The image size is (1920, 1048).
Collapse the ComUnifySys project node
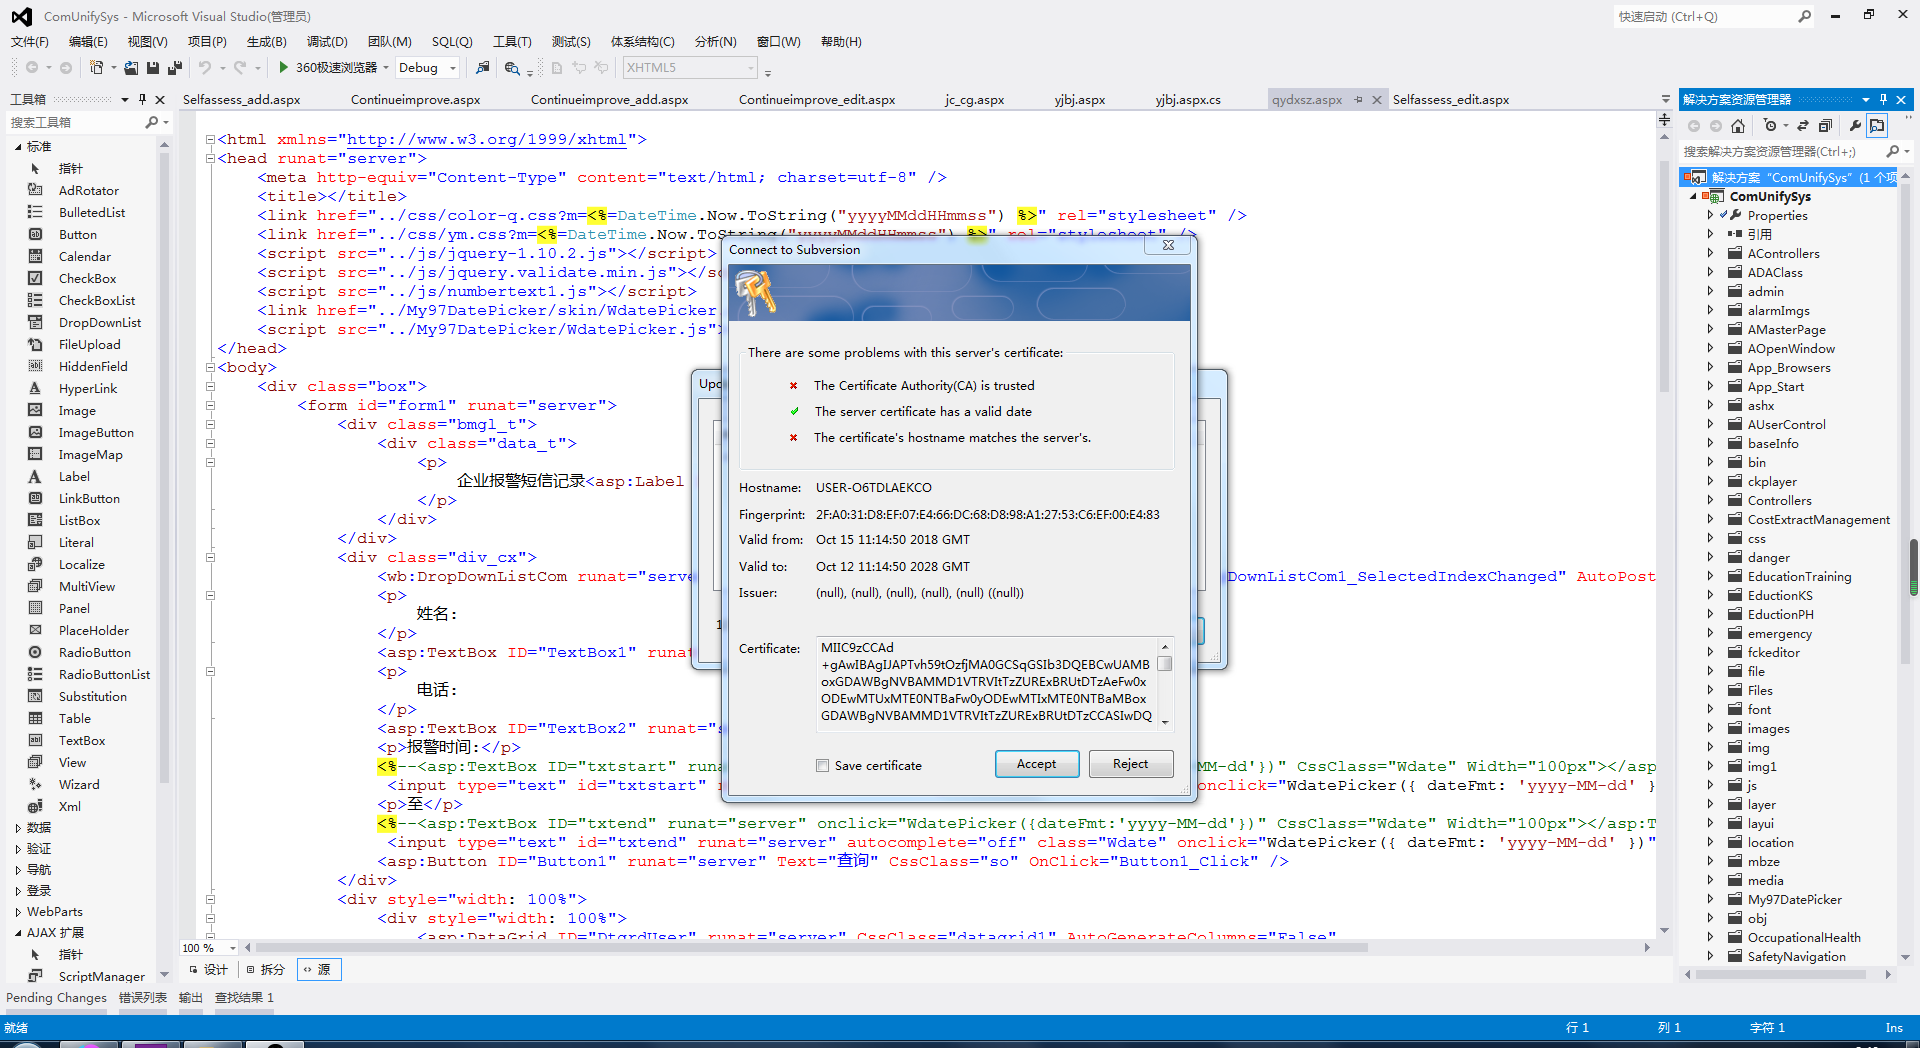click(x=1694, y=196)
